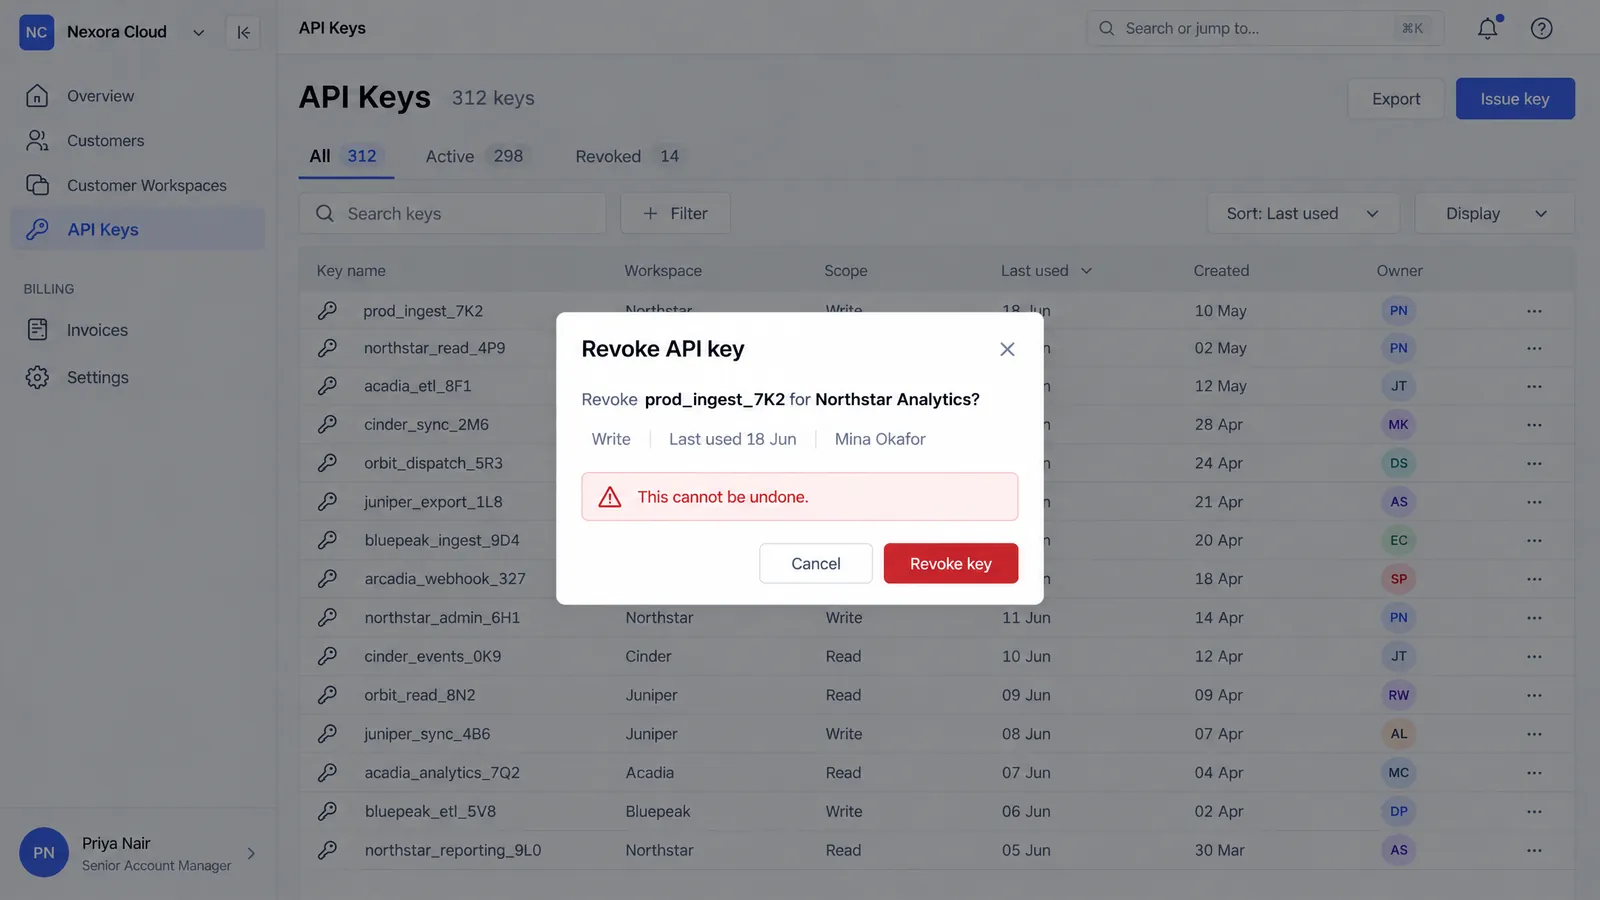Click the Issue key button
Viewport: 1600px width, 900px height.
(1515, 99)
